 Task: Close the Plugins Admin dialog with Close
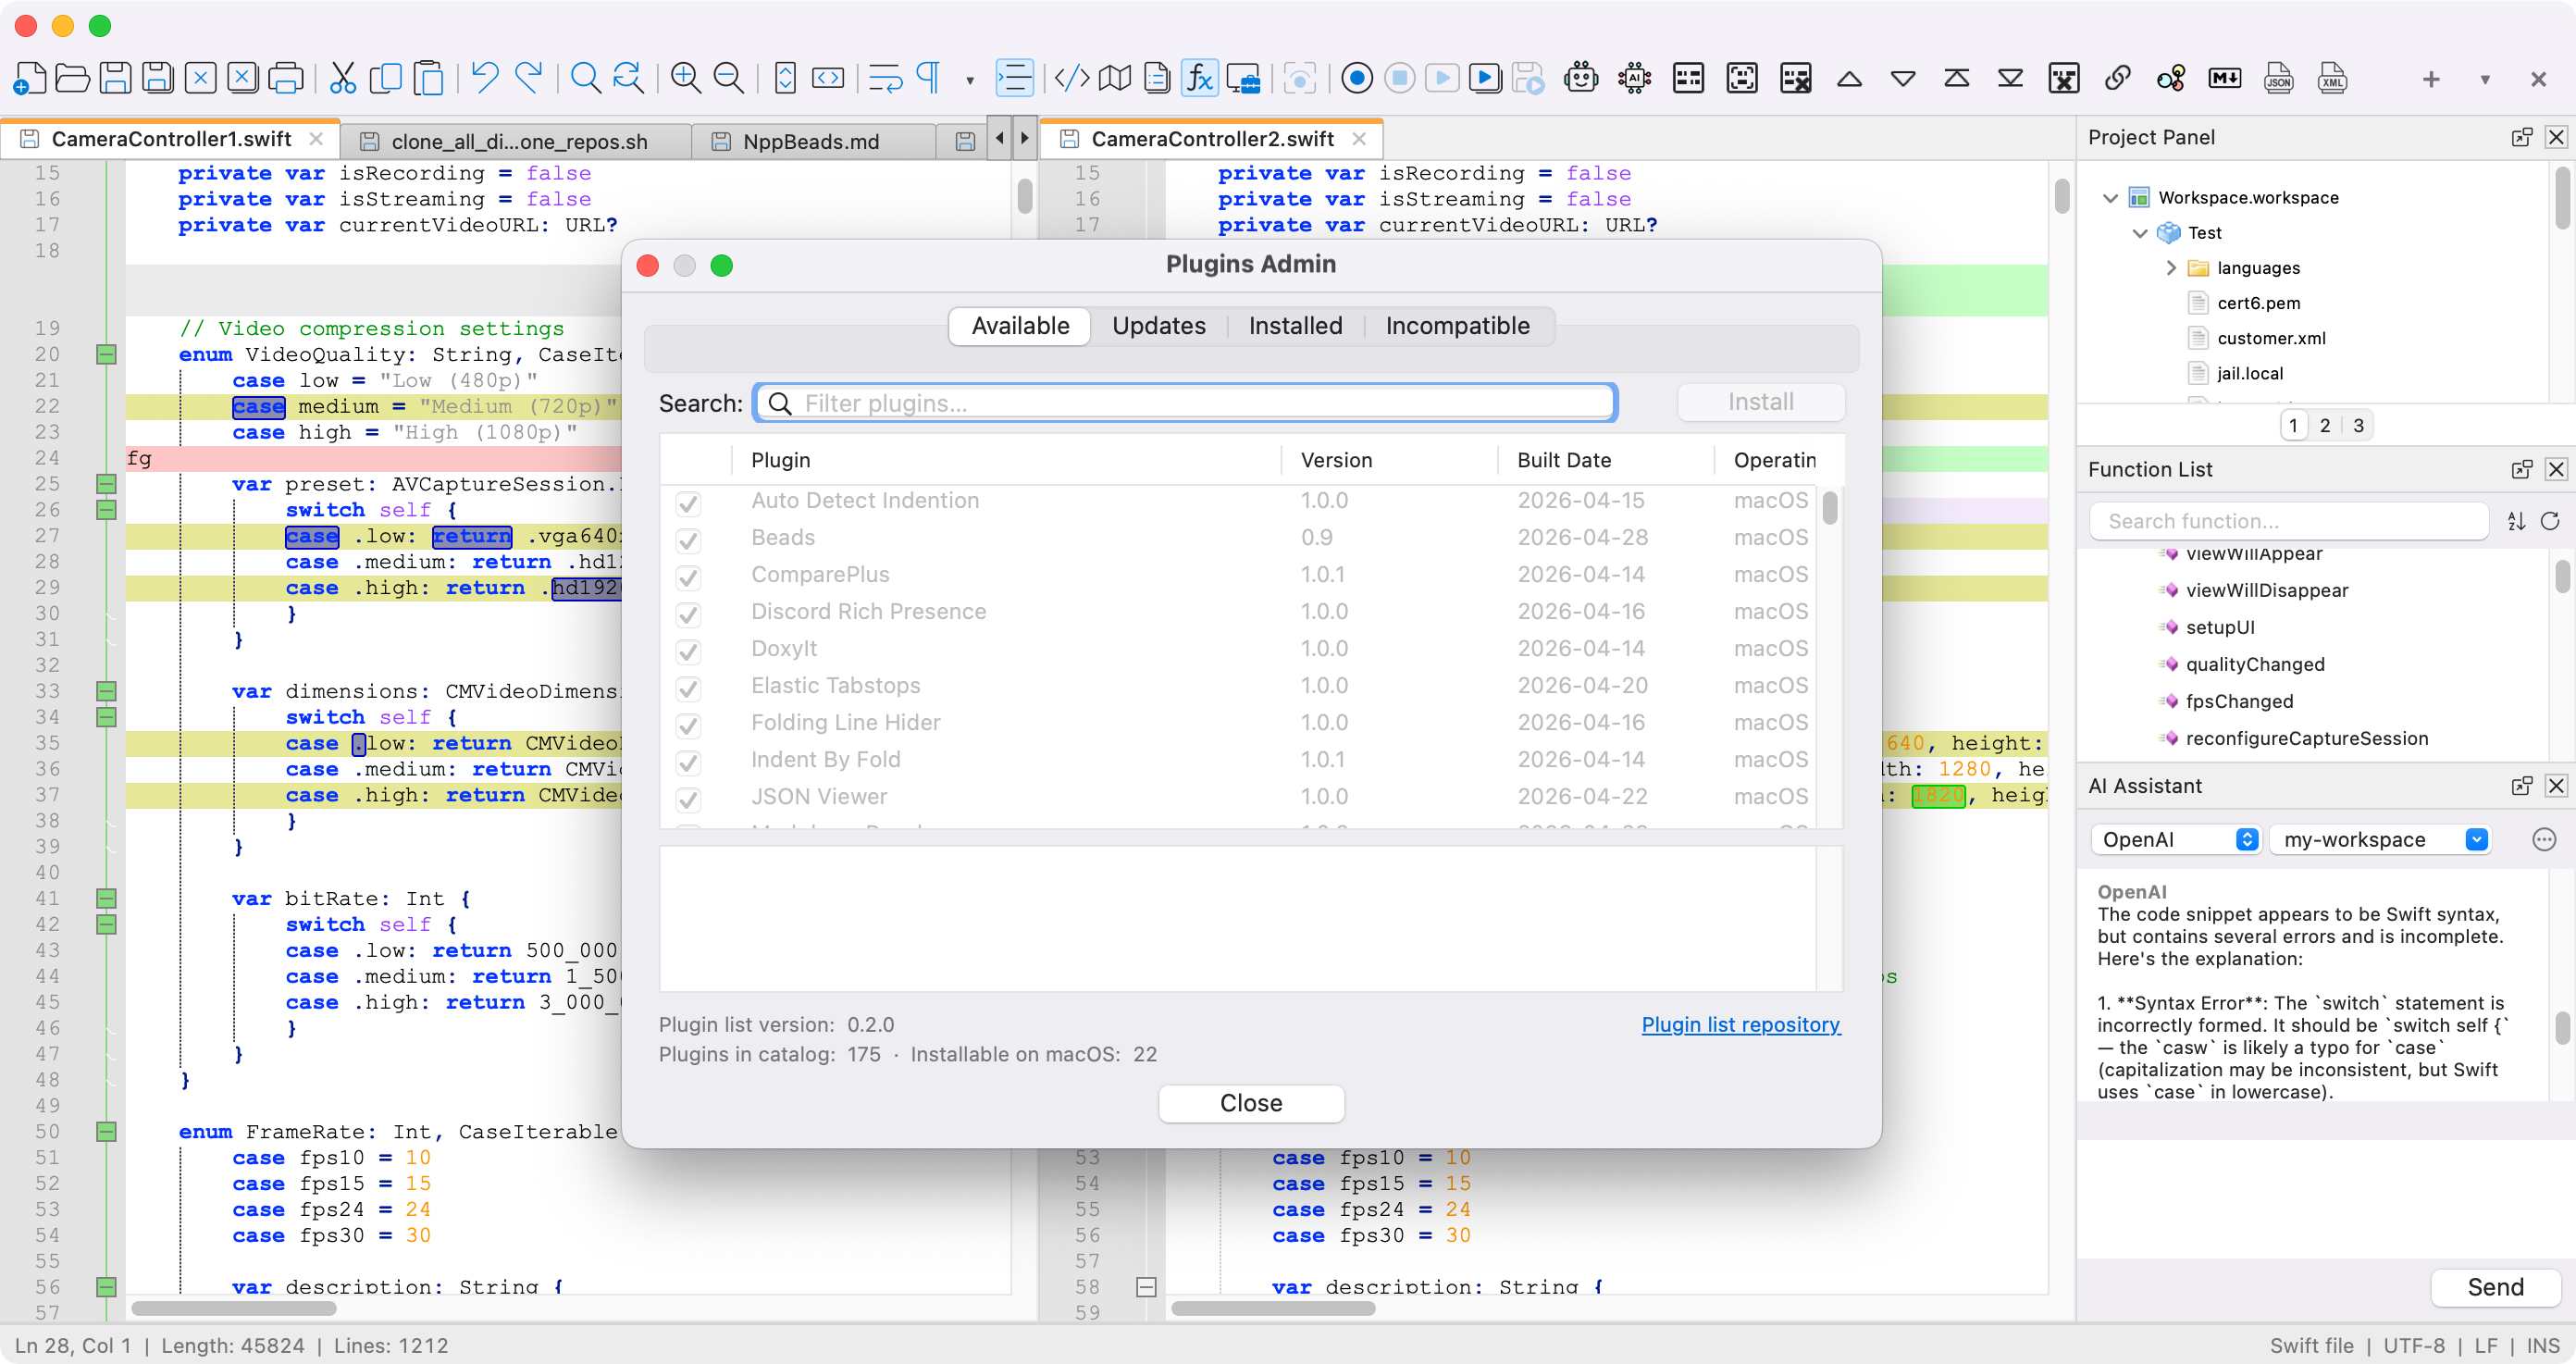1250,1102
